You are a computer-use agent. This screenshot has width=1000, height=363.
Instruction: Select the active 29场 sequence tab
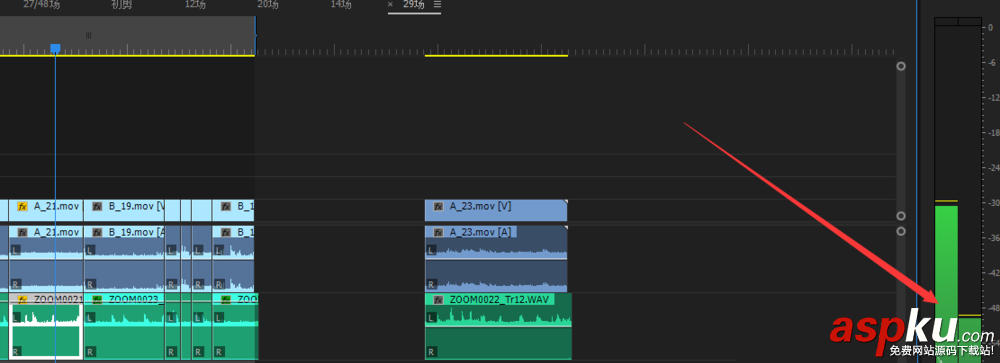(414, 4)
